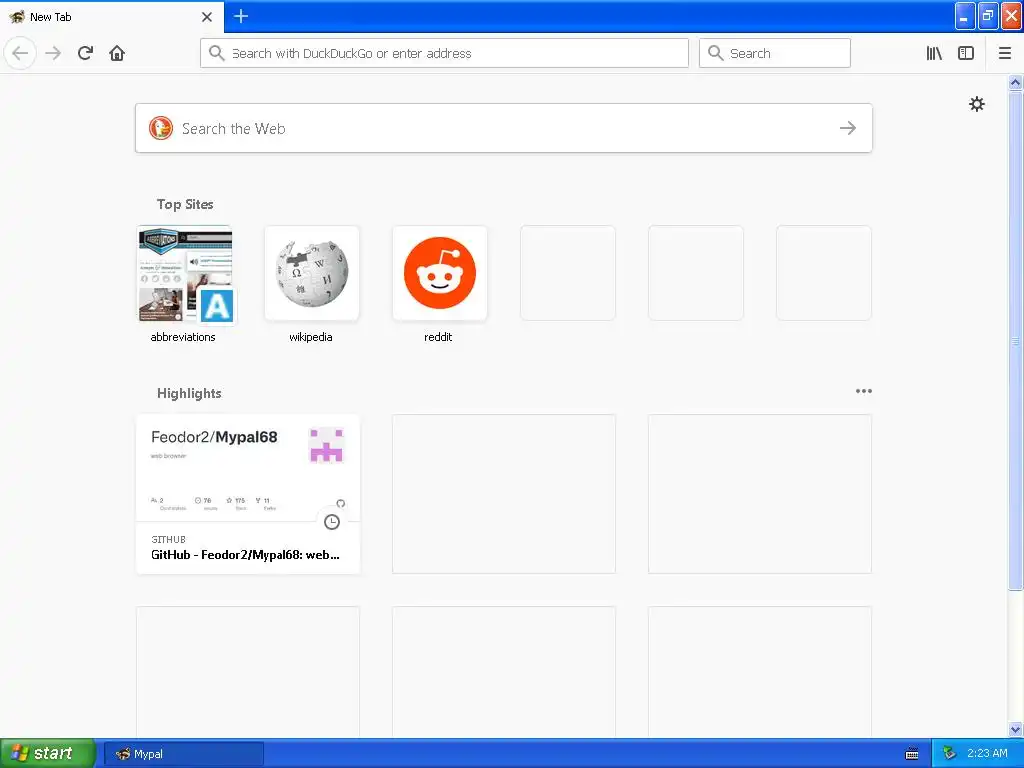Open the home page
The image size is (1024, 768).
pos(117,53)
